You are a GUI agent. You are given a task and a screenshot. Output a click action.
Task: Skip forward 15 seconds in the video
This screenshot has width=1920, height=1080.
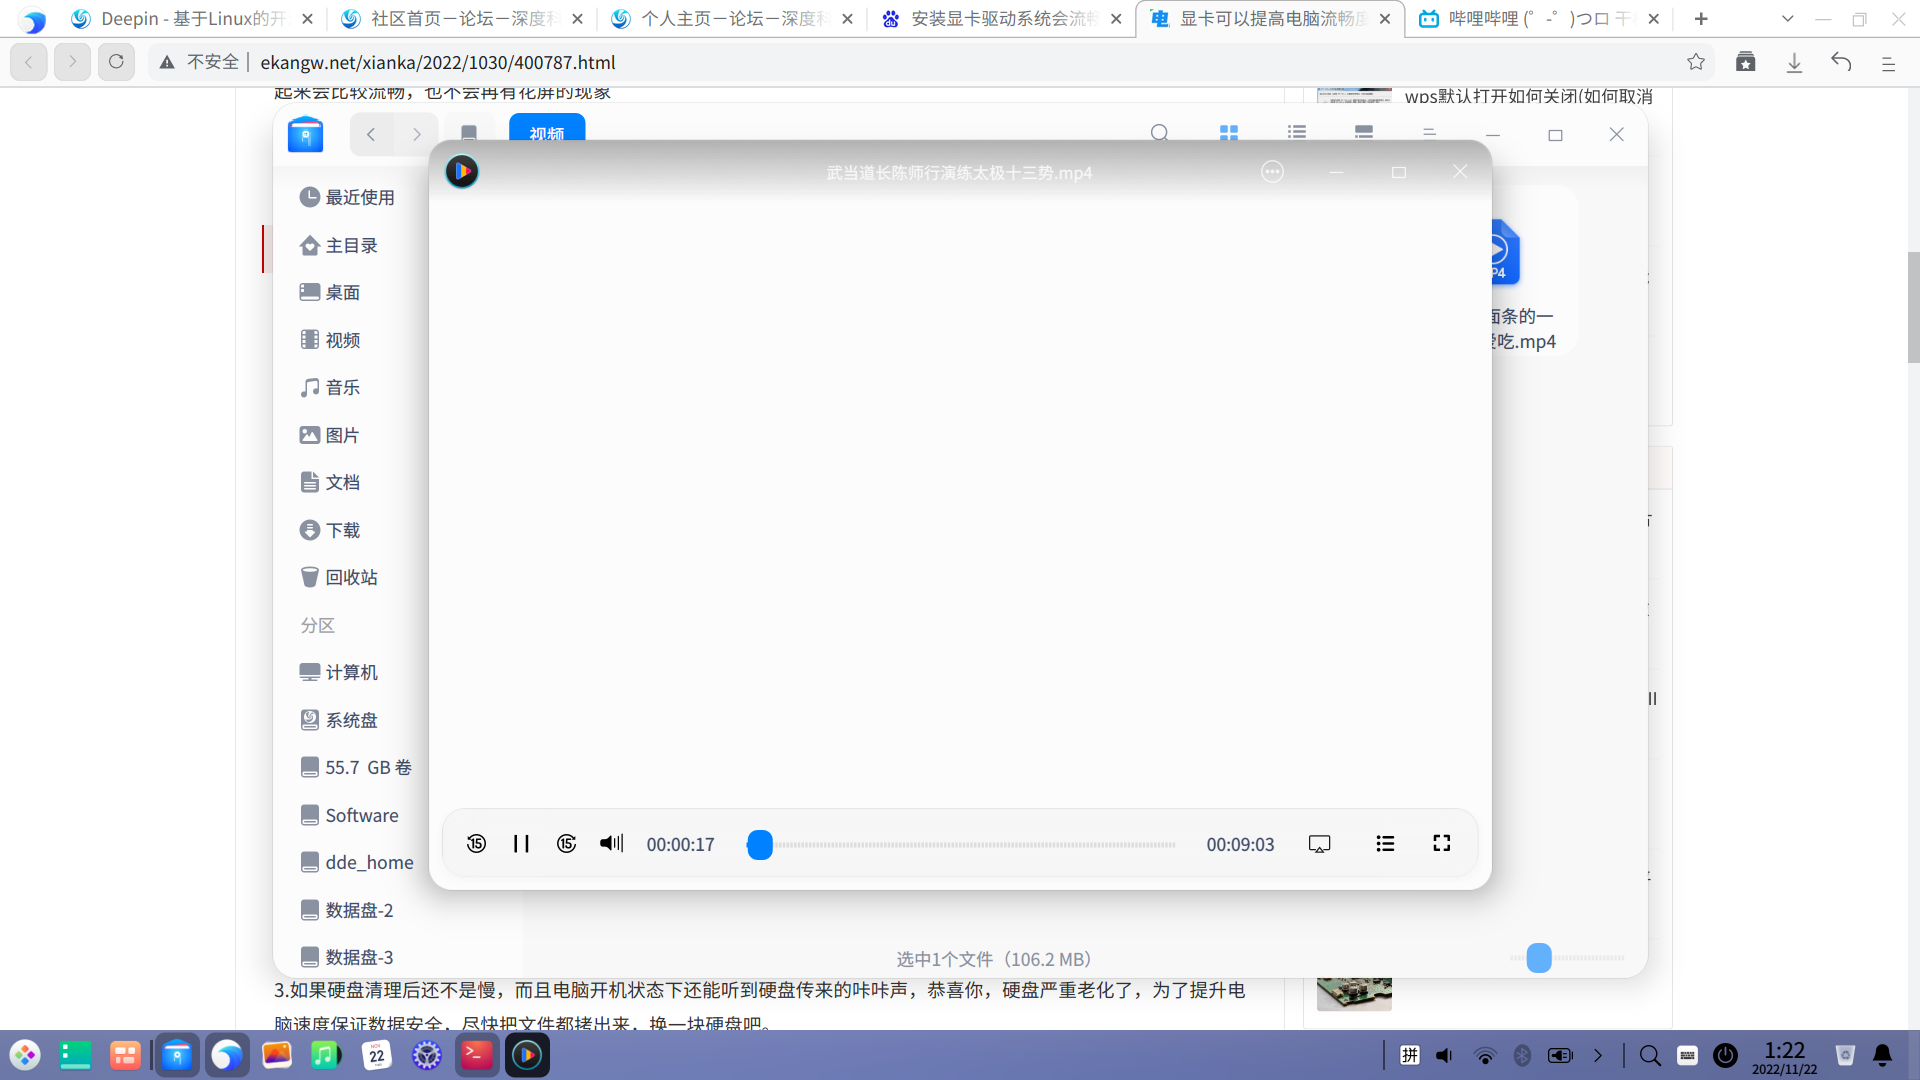click(x=566, y=843)
